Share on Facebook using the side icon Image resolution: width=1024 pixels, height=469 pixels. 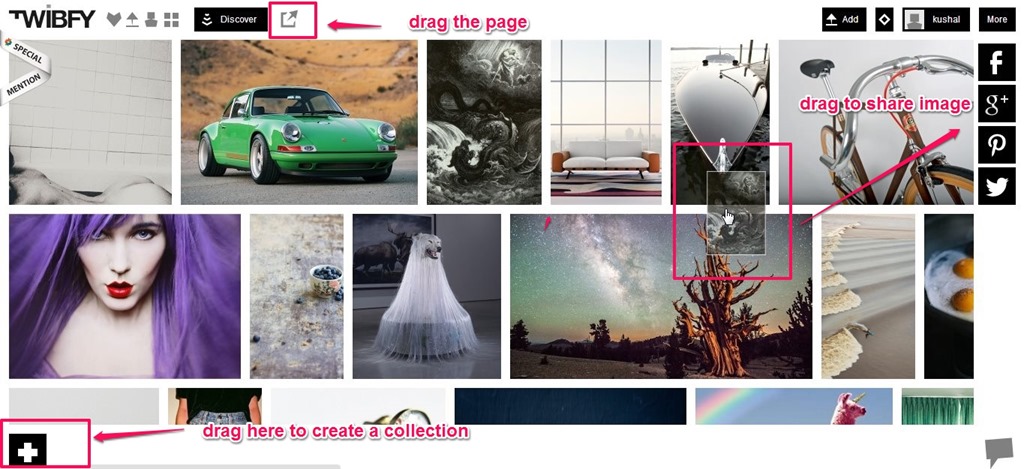pos(997,63)
